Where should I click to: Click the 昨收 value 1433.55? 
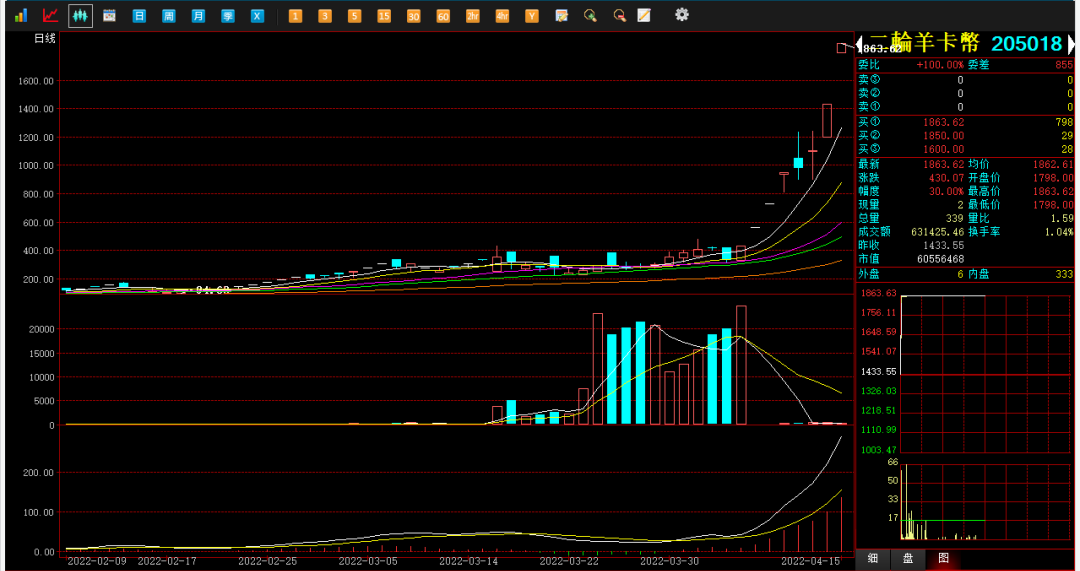pyautogui.click(x=944, y=245)
